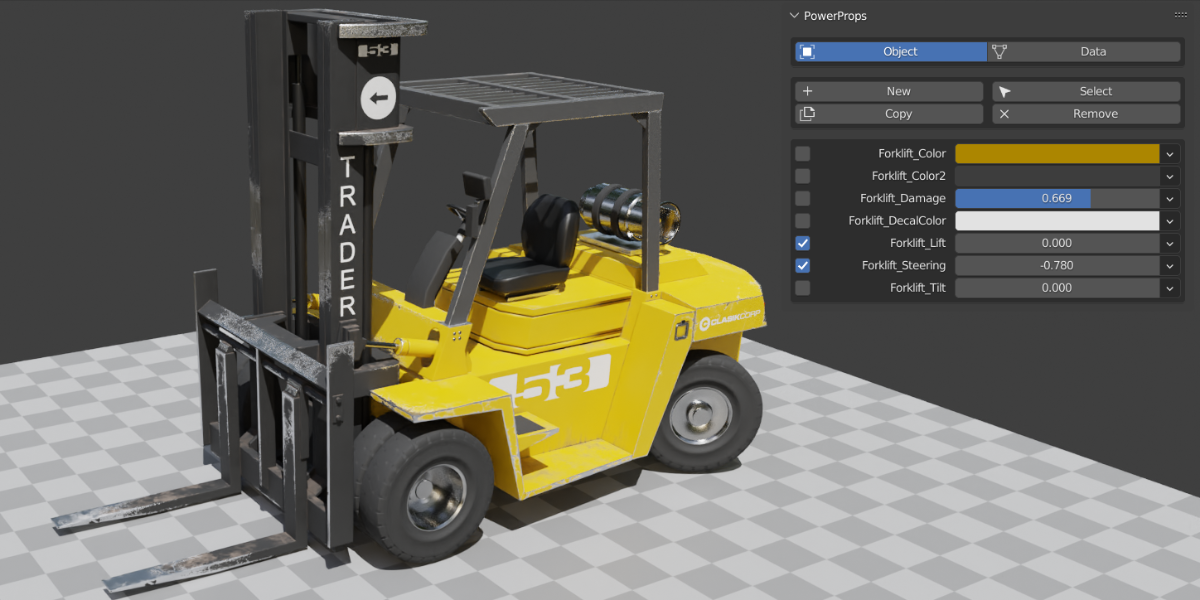Click the Forklift_Color2 label text

(x=909, y=176)
